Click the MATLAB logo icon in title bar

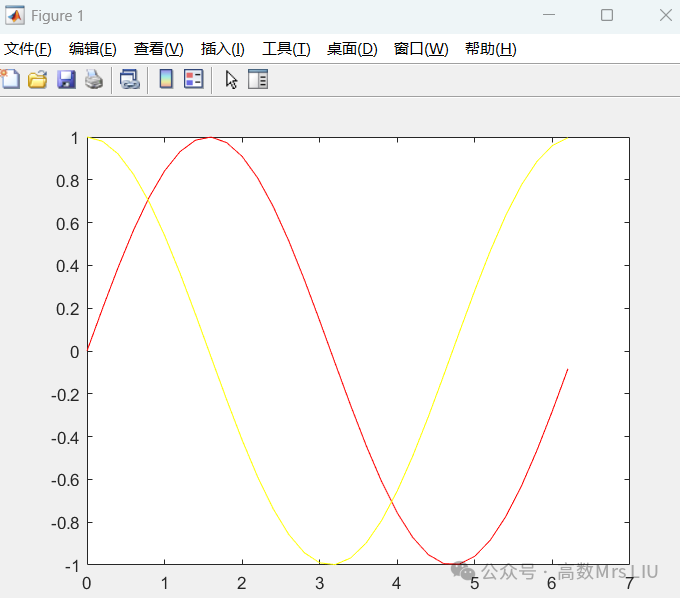(x=15, y=16)
